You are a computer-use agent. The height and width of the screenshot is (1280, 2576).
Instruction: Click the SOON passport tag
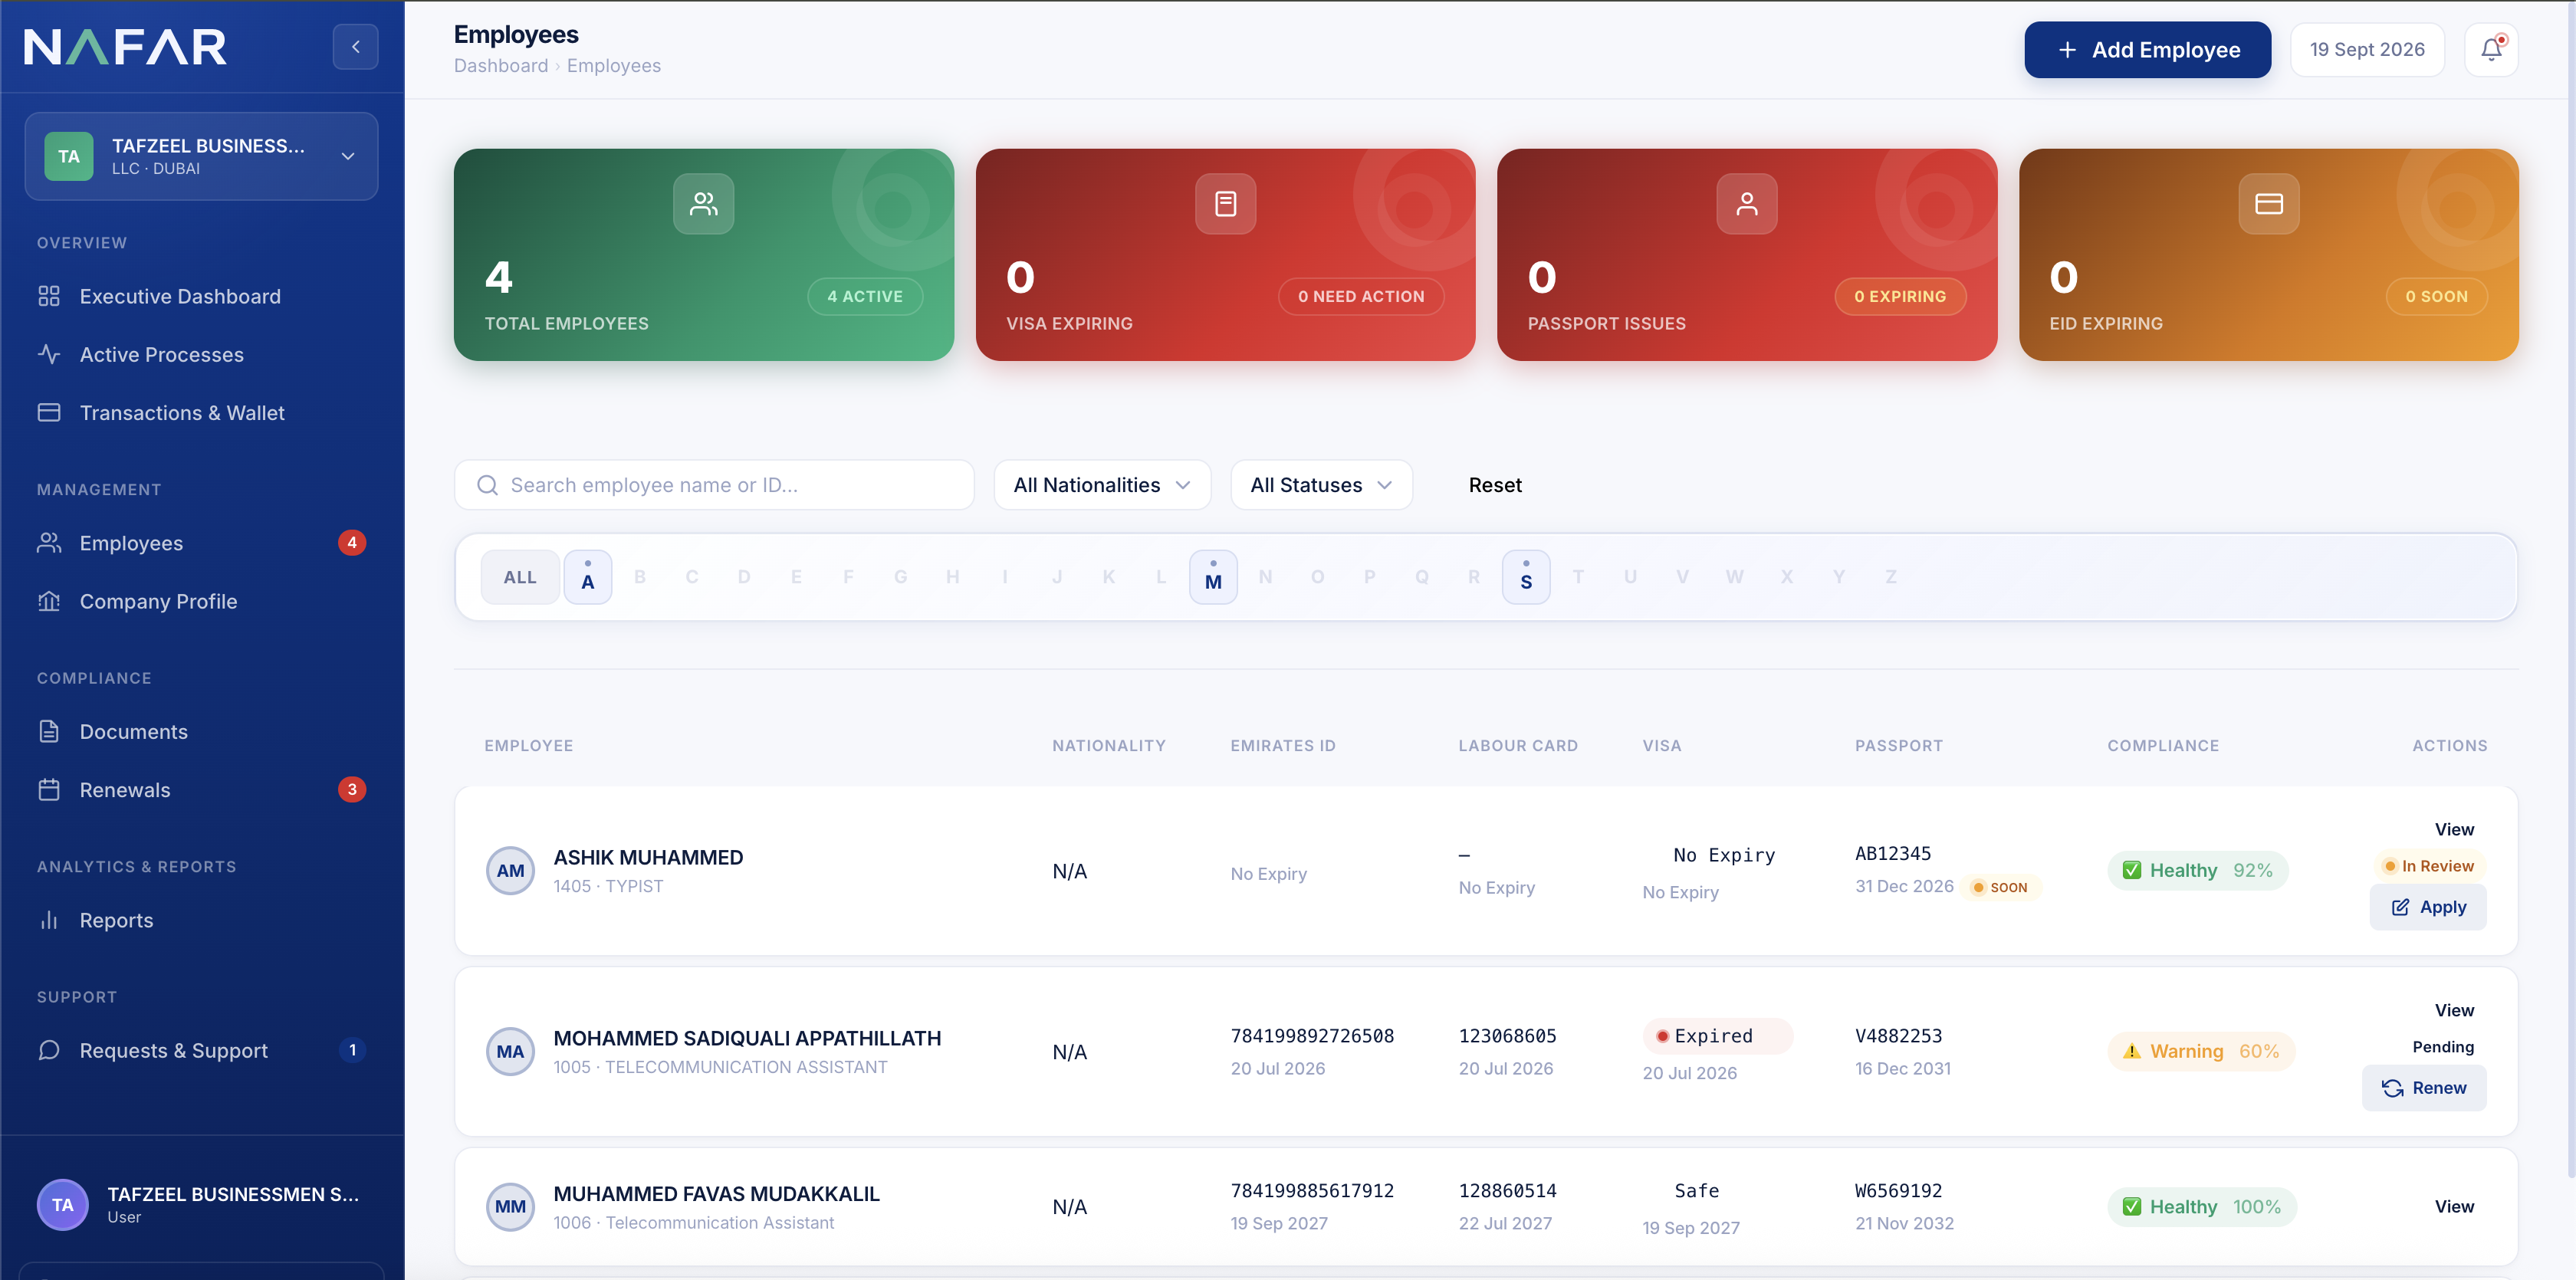2000,887
